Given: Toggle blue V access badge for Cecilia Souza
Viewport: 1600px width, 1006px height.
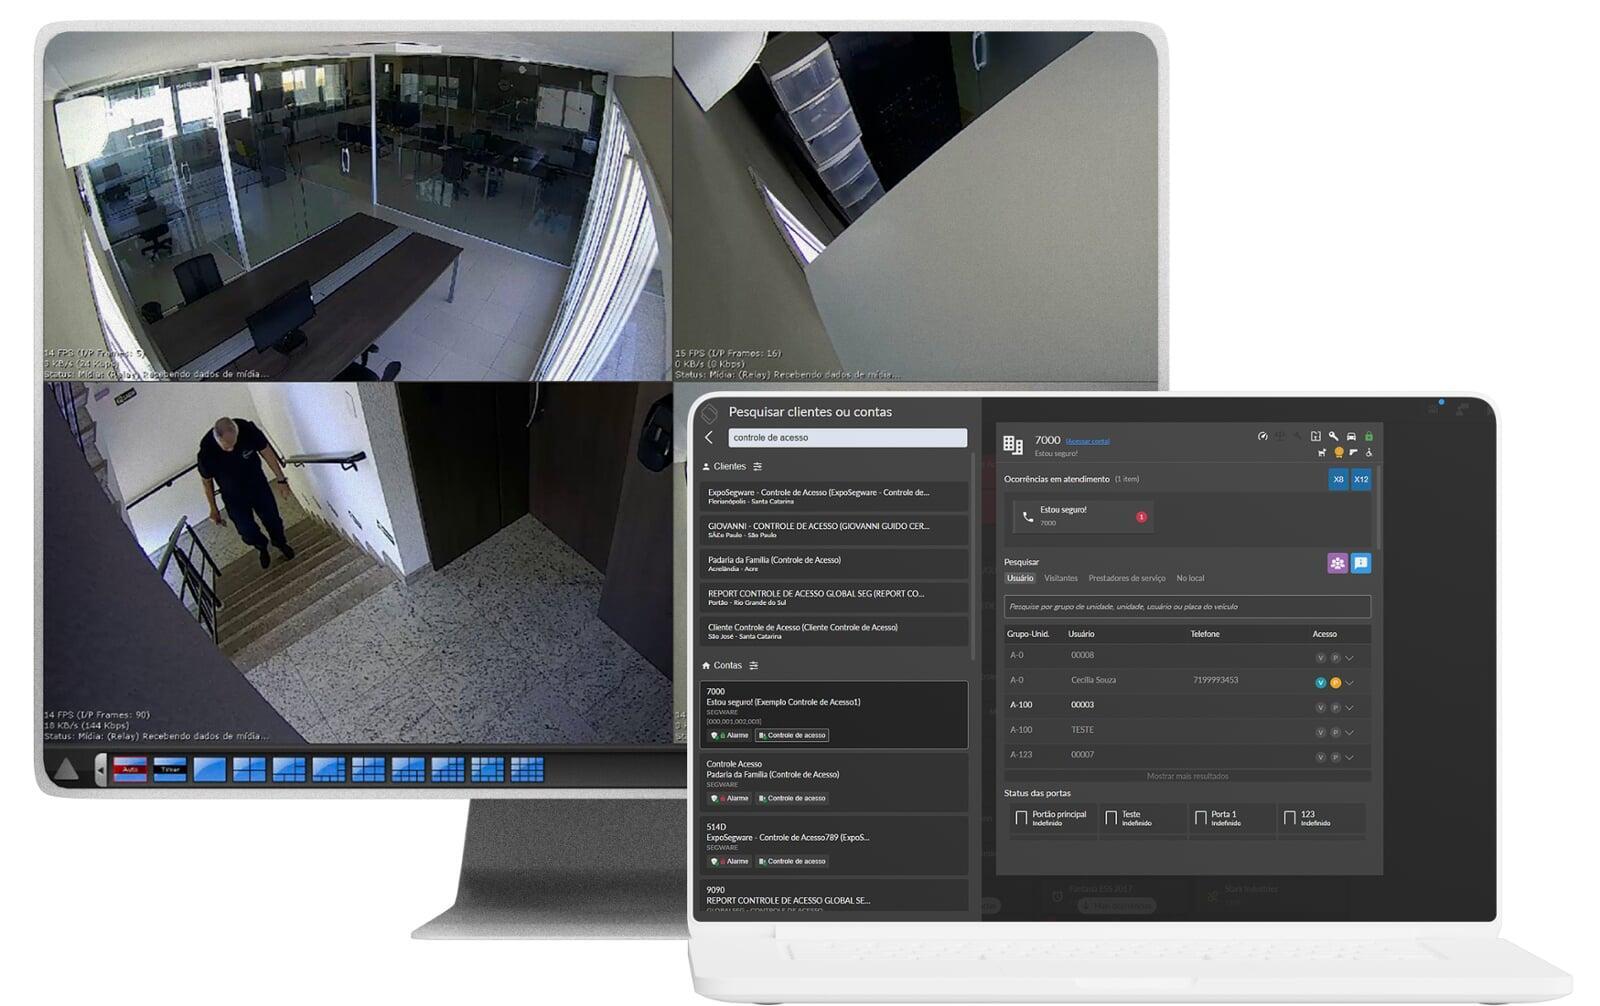Looking at the screenshot, I should click(1320, 682).
